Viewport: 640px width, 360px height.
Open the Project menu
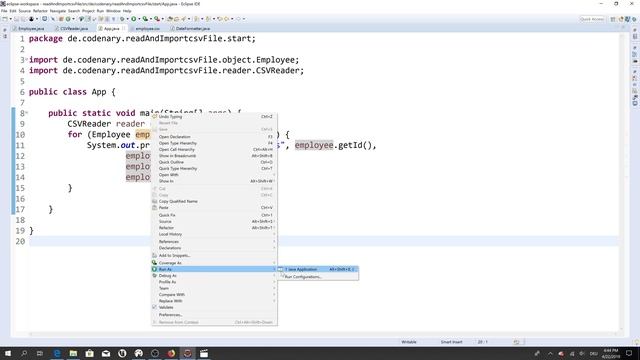coord(88,11)
